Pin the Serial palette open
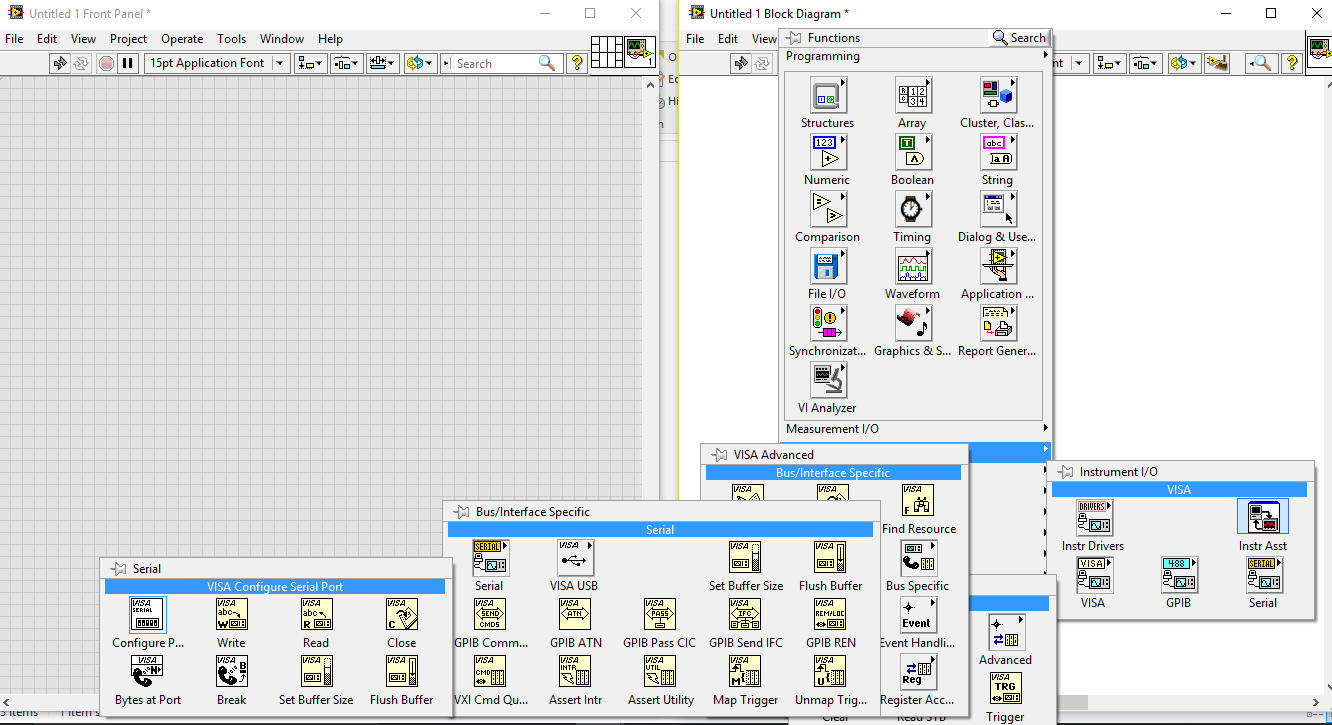 [118, 569]
